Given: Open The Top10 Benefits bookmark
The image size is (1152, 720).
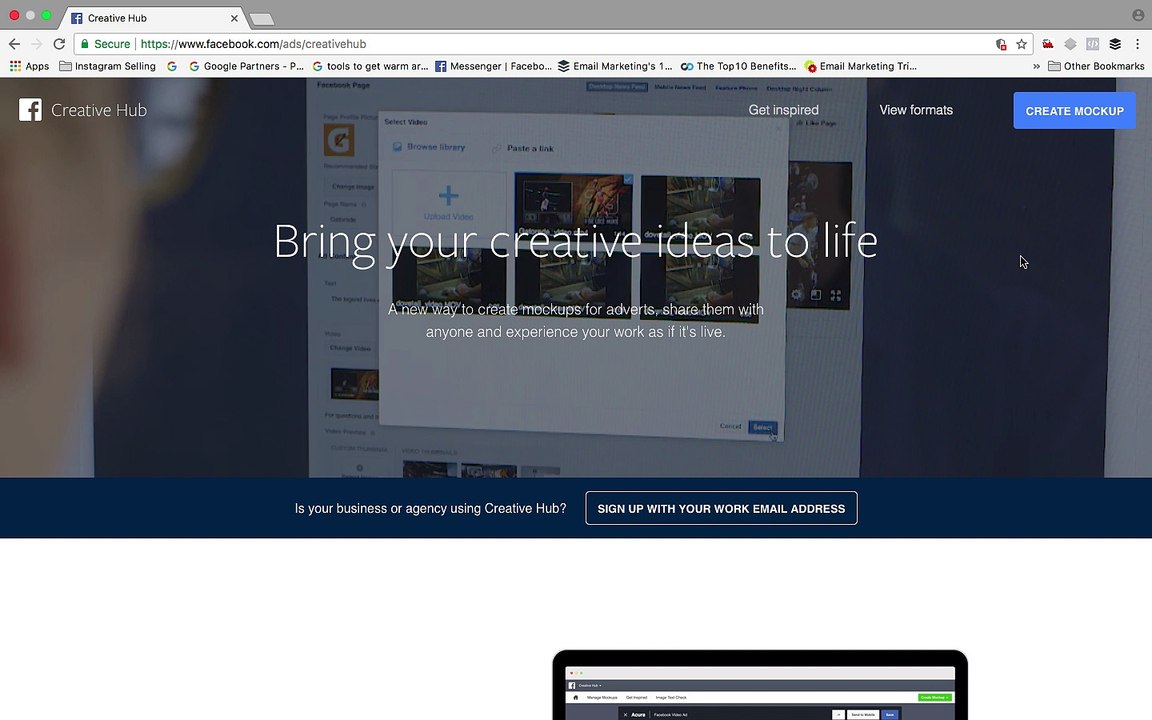Looking at the screenshot, I should click(x=738, y=66).
